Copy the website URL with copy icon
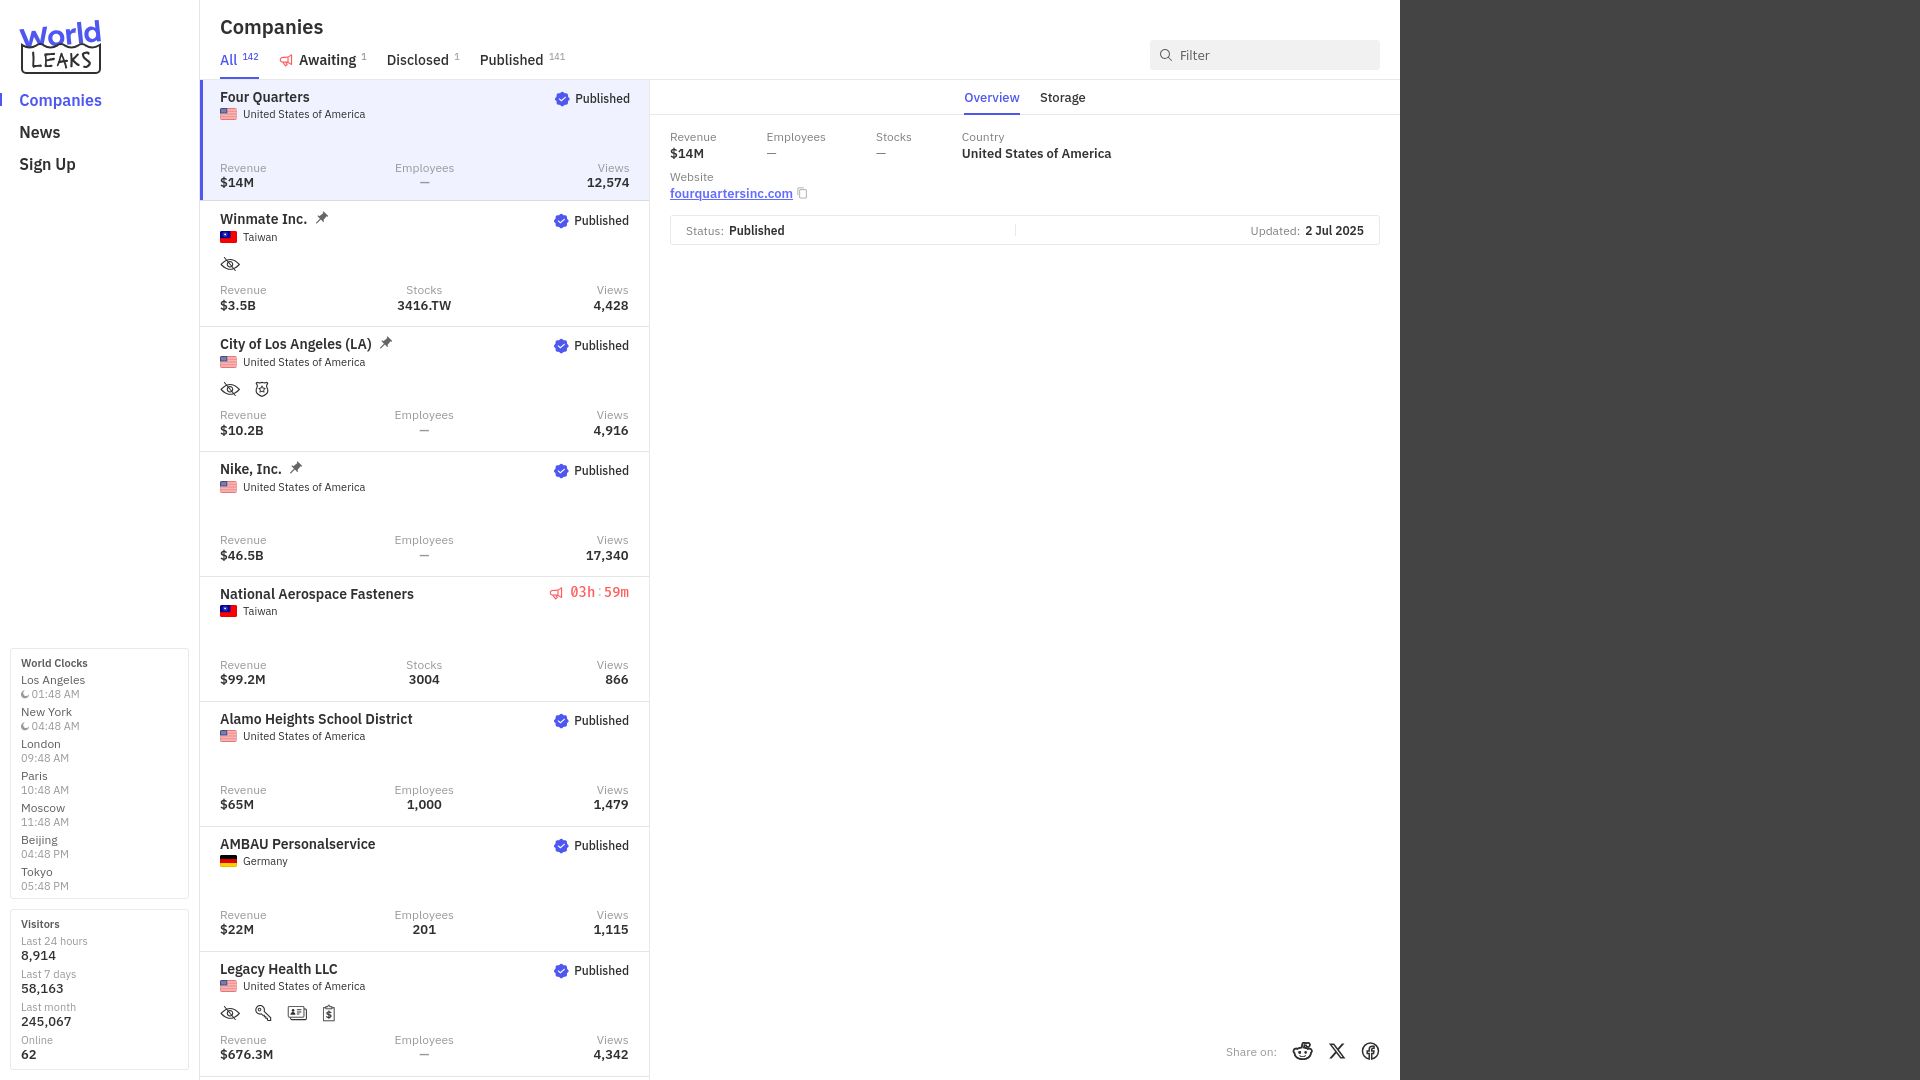 [x=802, y=193]
